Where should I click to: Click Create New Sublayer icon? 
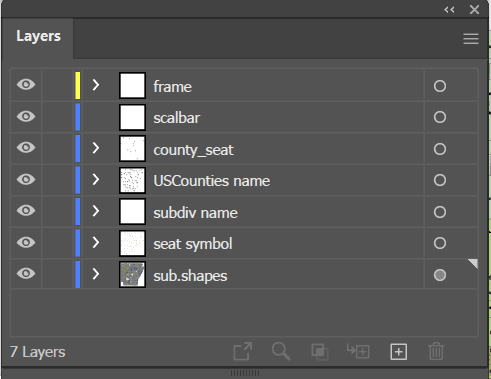point(358,351)
